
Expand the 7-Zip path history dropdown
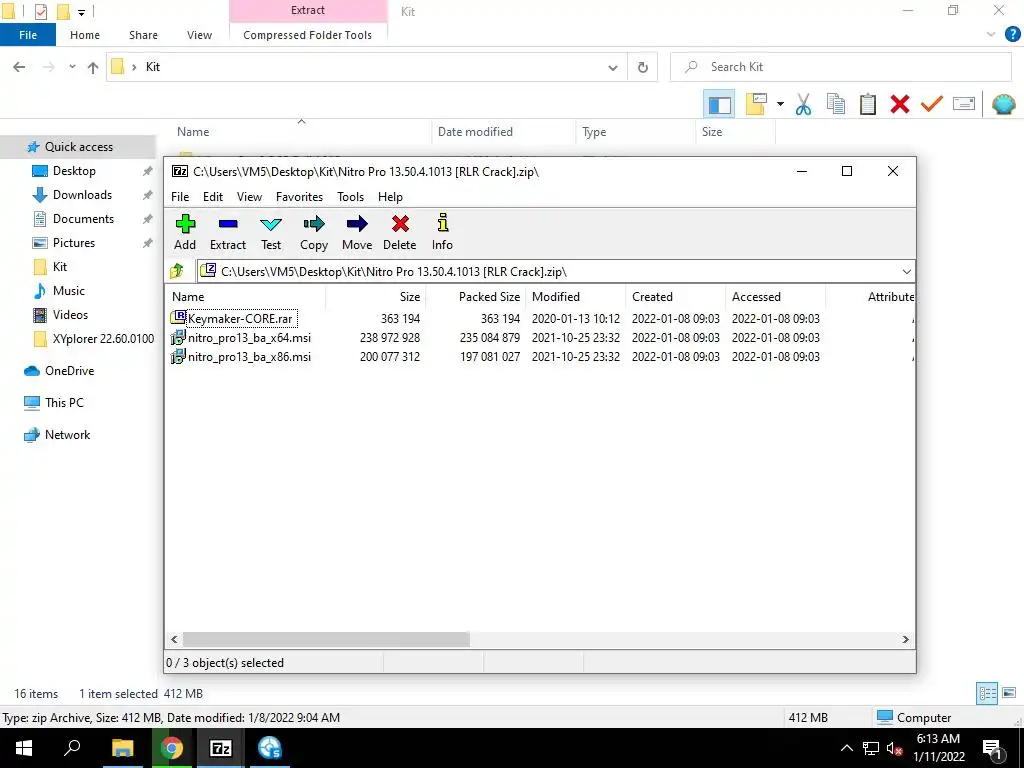pyautogui.click(x=906, y=272)
